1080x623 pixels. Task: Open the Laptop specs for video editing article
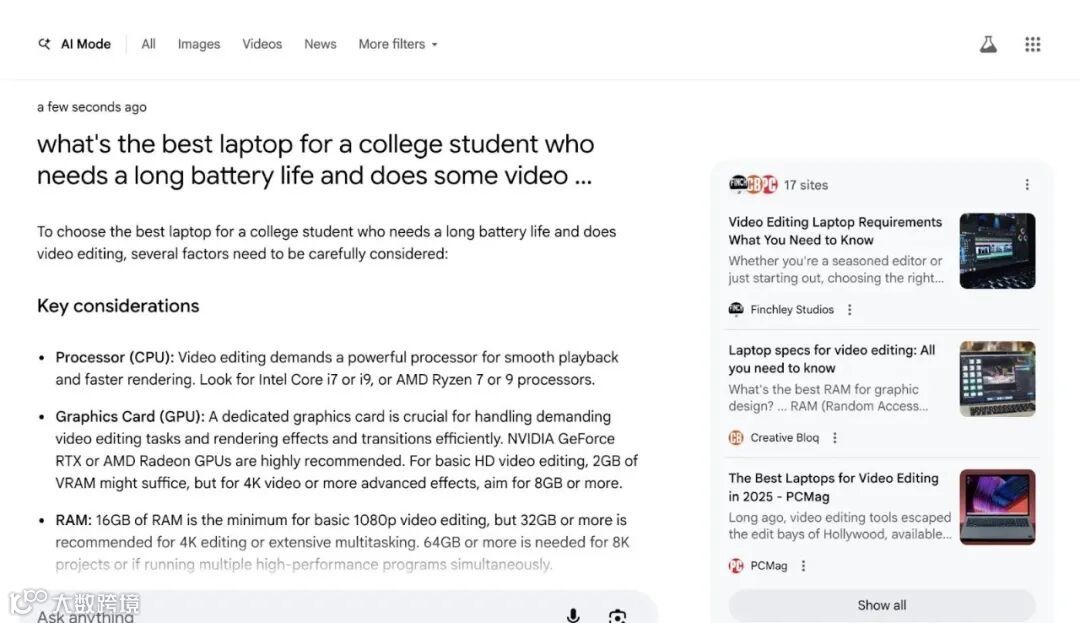coord(832,359)
